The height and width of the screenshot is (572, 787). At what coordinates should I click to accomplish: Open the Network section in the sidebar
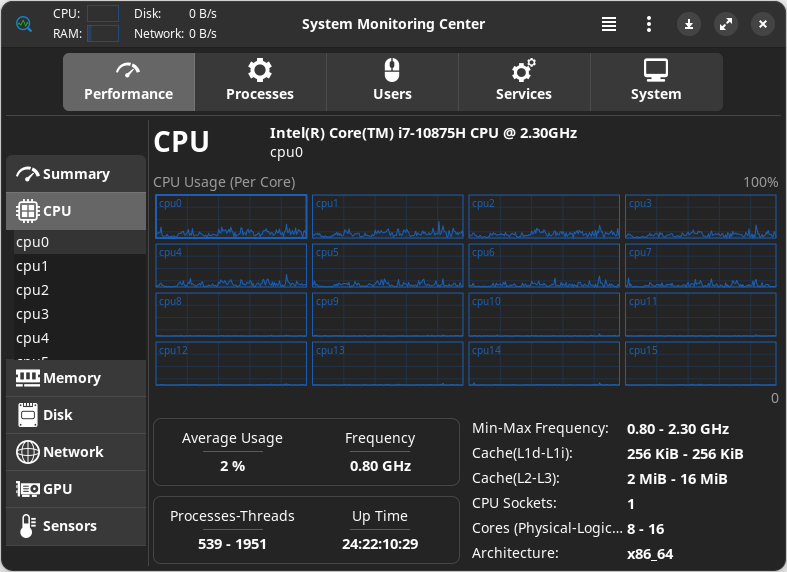click(76, 452)
